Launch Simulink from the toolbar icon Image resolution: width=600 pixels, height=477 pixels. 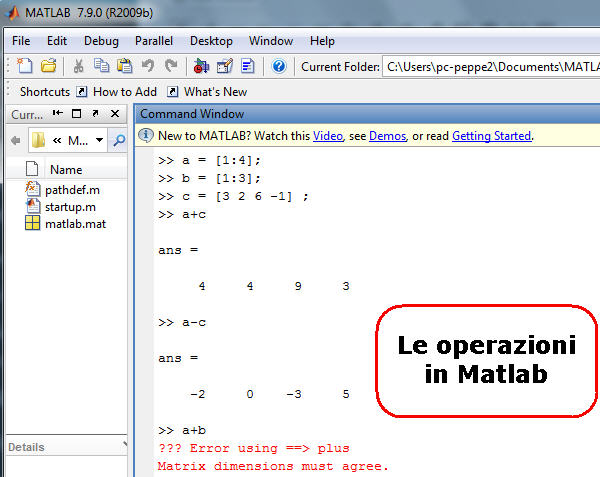tap(201, 66)
